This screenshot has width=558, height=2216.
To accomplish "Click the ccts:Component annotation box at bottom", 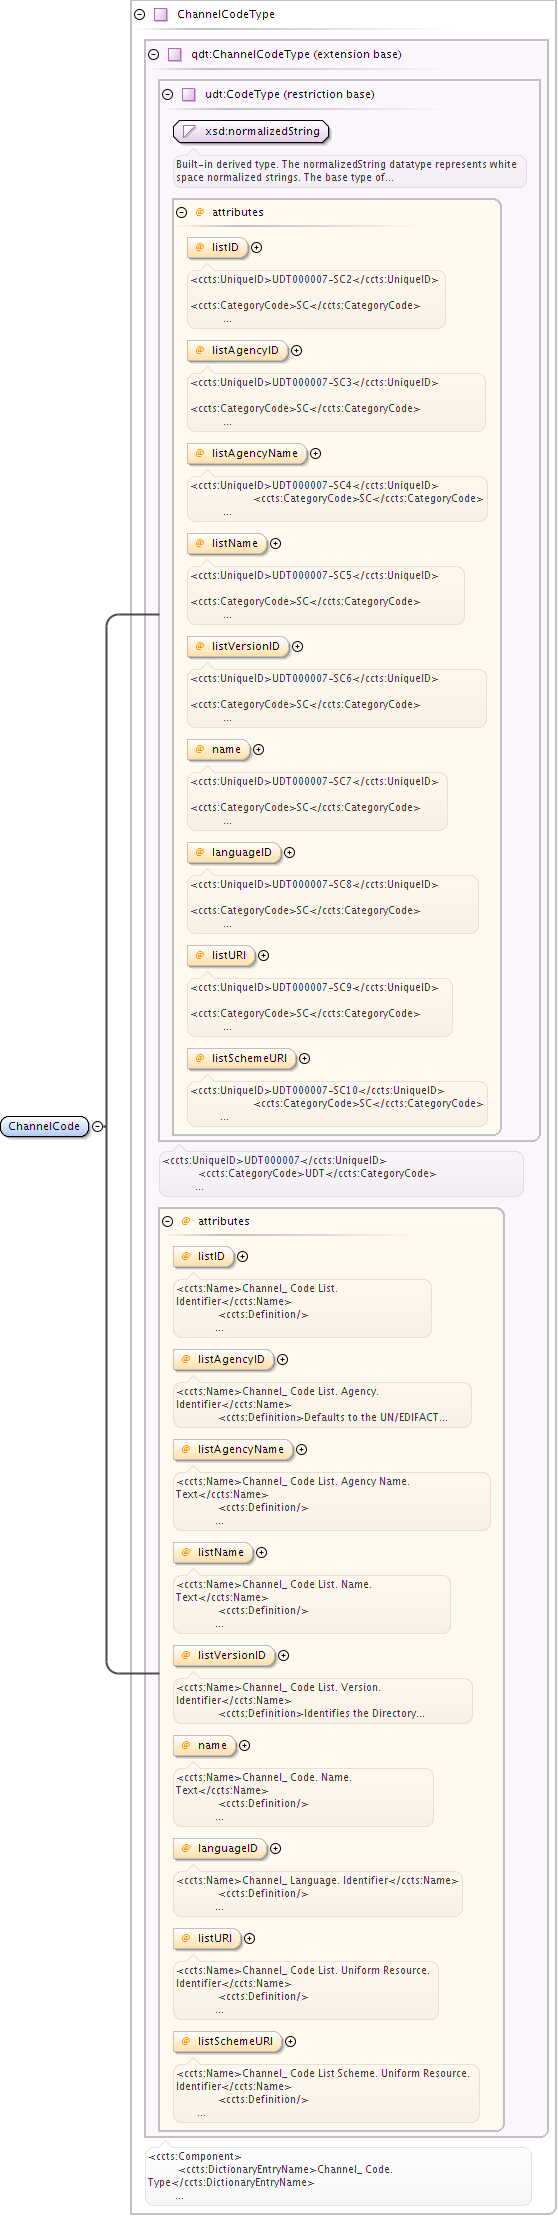I will point(338,2176).
